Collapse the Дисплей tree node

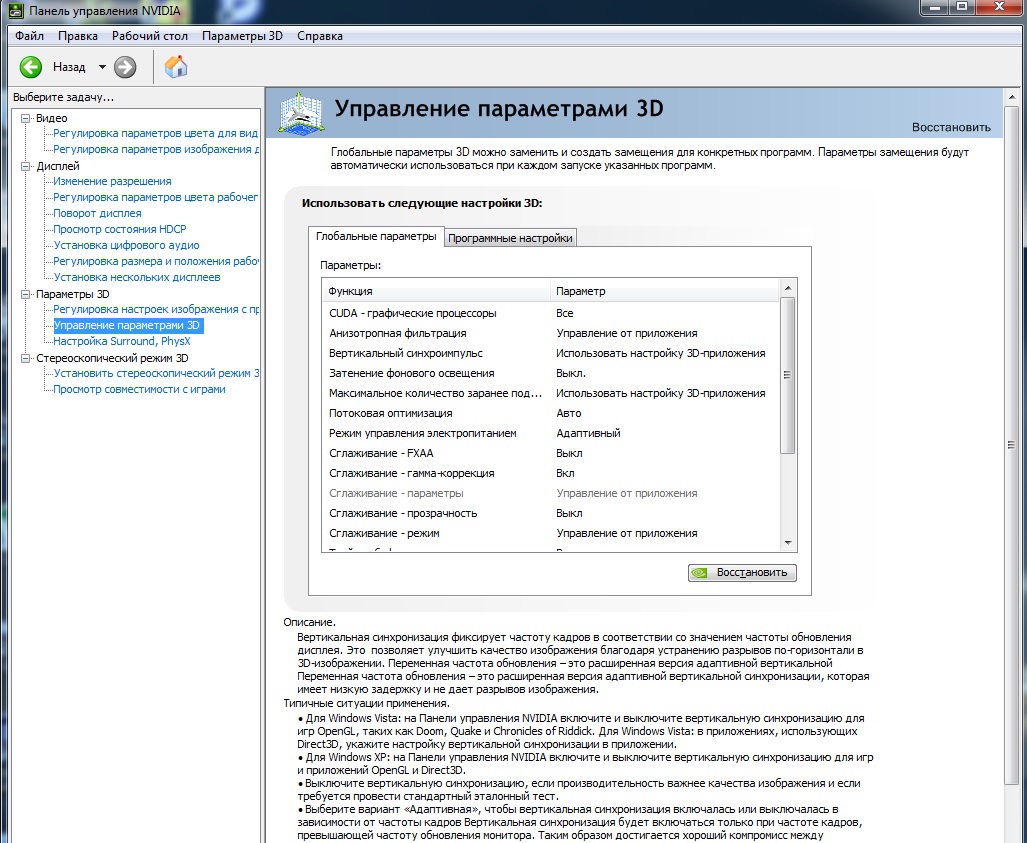click(26, 166)
